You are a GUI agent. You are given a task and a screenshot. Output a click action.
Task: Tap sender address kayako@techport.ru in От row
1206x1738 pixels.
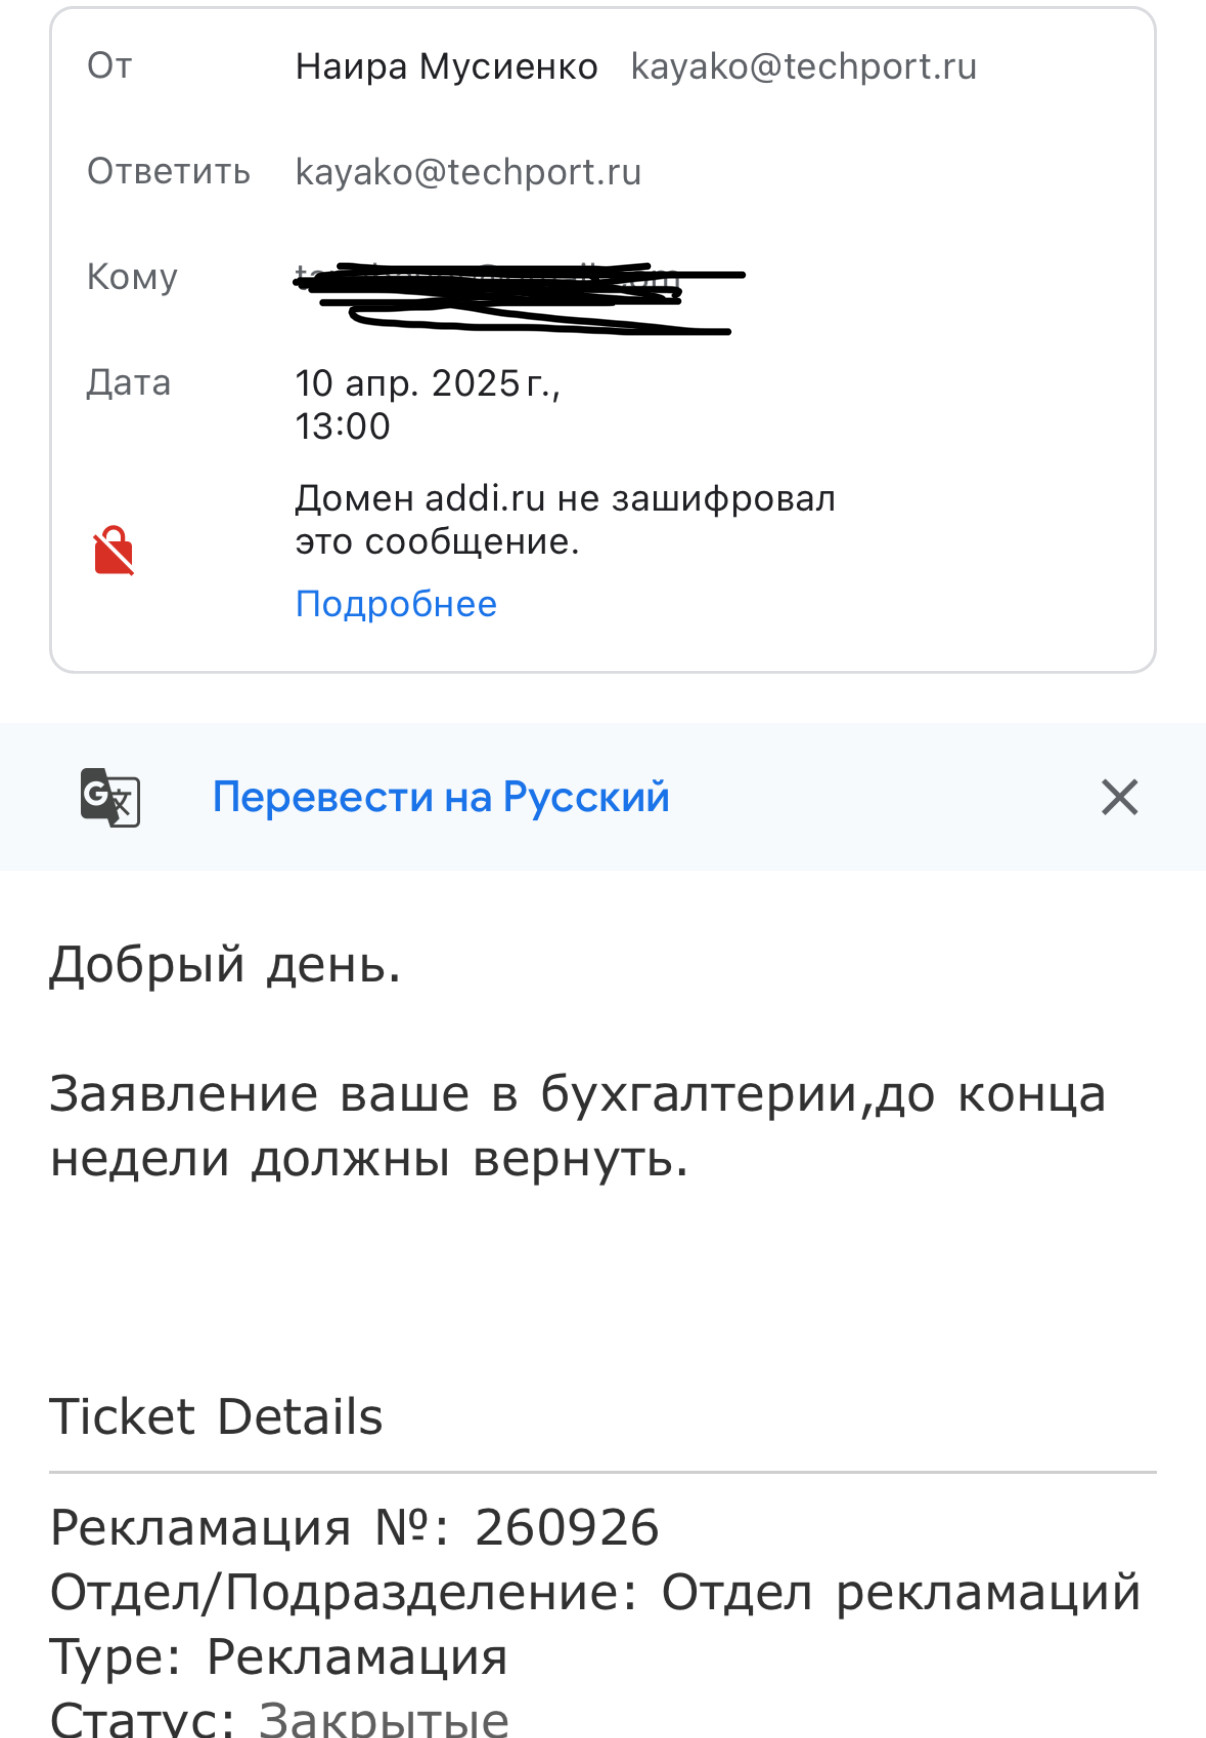point(804,67)
